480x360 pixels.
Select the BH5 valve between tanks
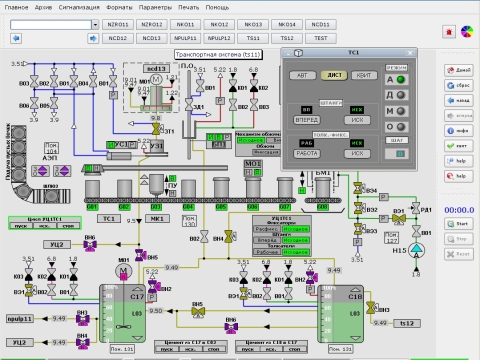198,312
